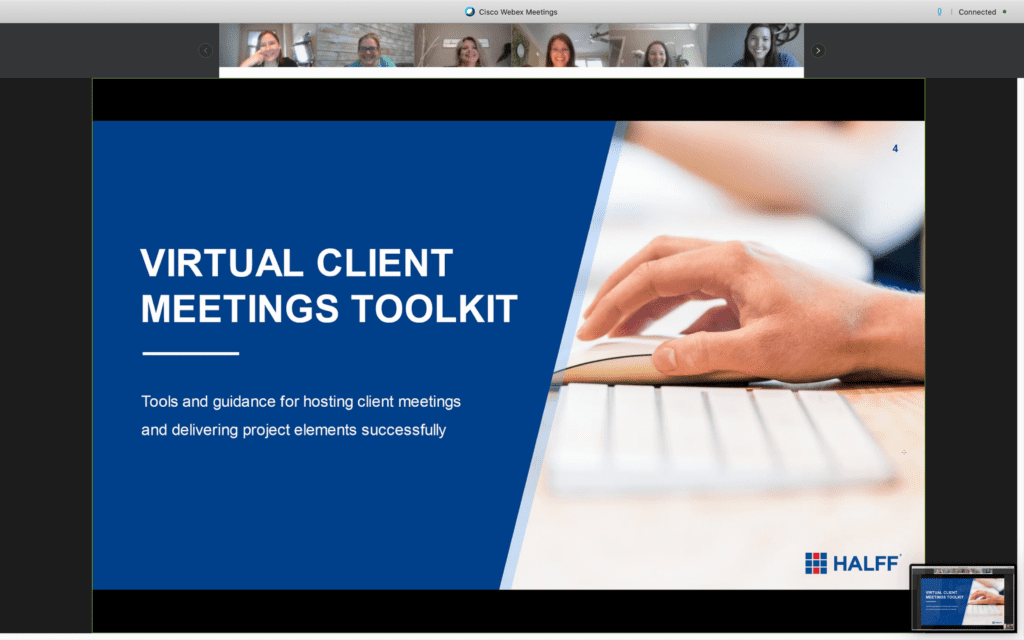Select the third participant video in the strip
This screenshot has width=1024, height=640.
(x=464, y=47)
